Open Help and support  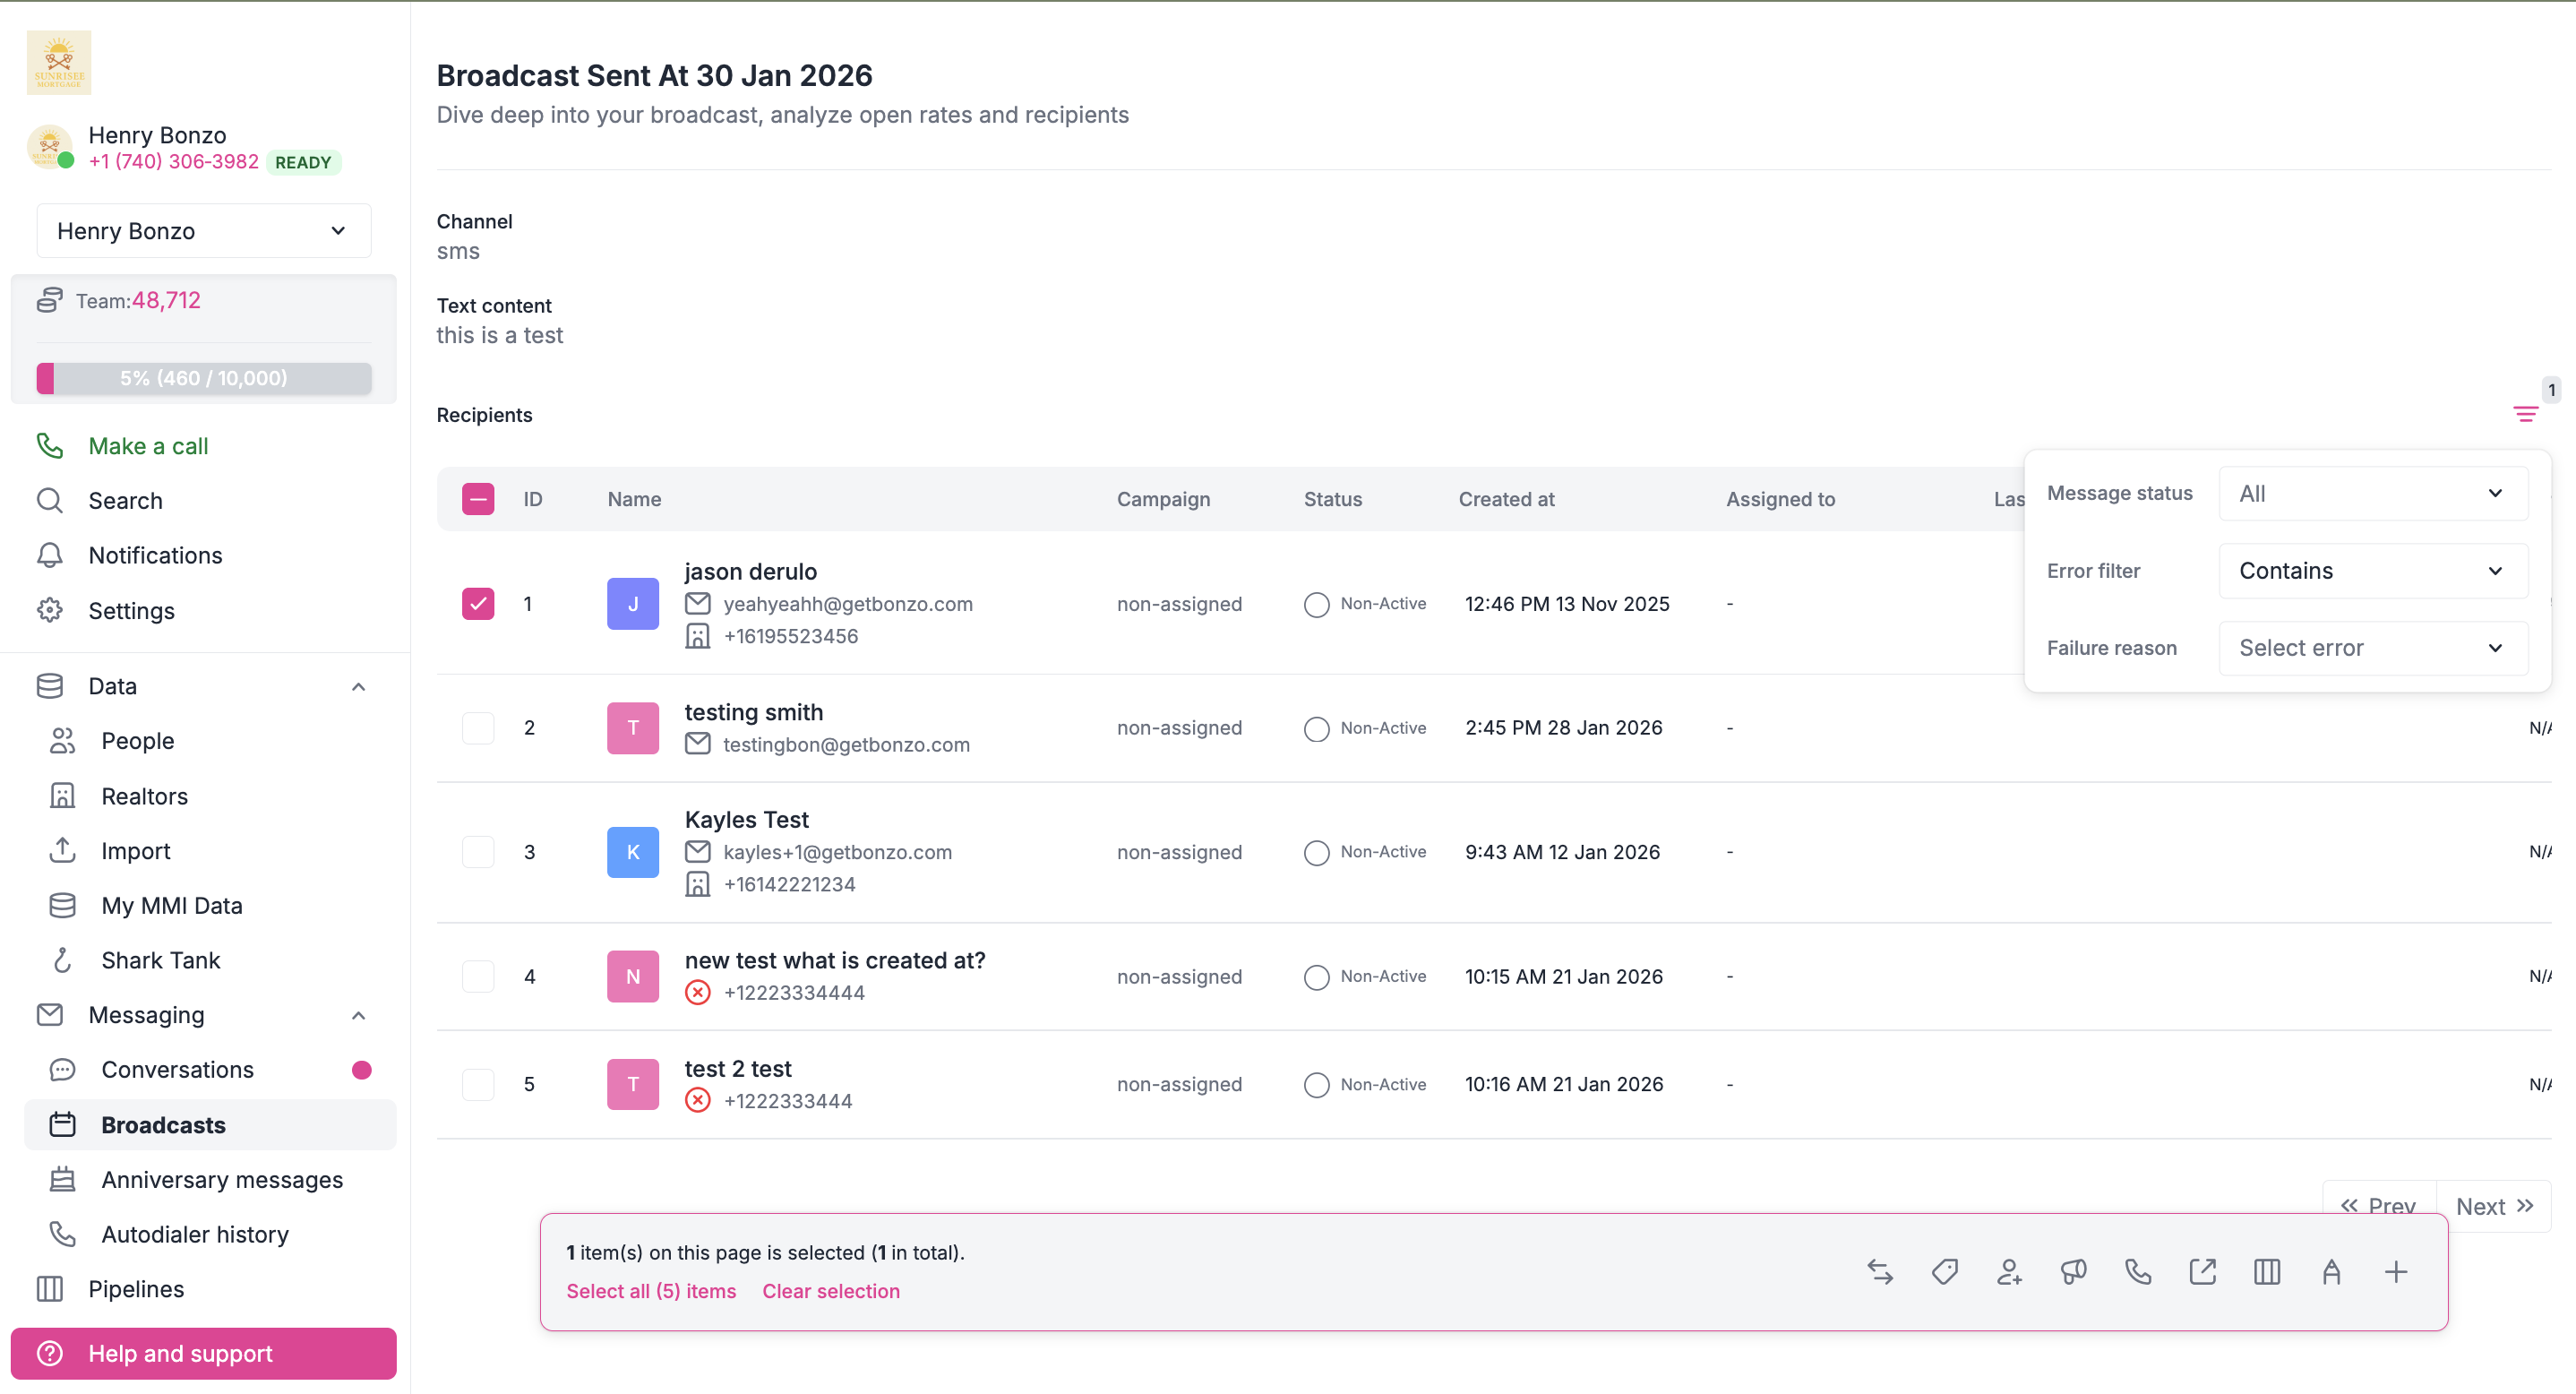[x=204, y=1354]
